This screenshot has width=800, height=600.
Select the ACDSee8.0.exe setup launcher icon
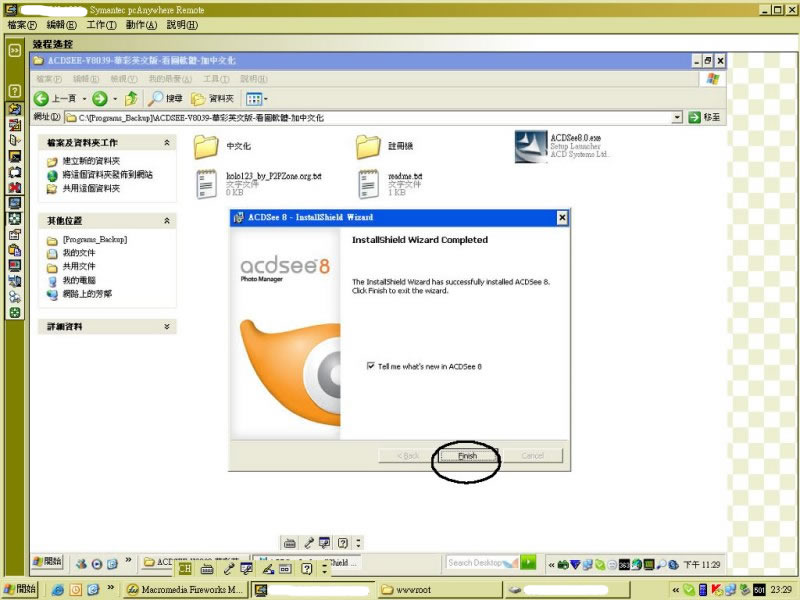pos(531,146)
